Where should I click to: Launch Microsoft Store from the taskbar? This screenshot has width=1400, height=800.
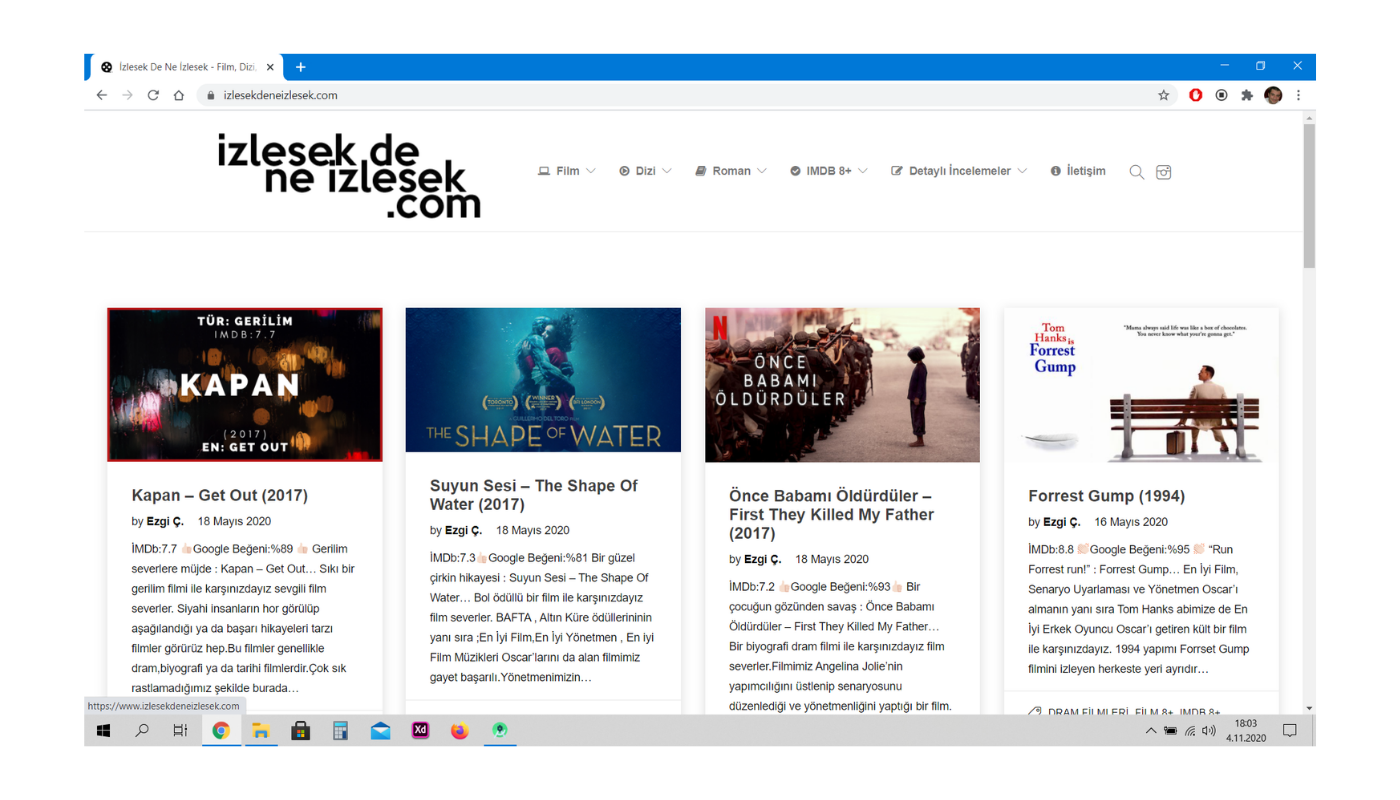tap(300, 731)
